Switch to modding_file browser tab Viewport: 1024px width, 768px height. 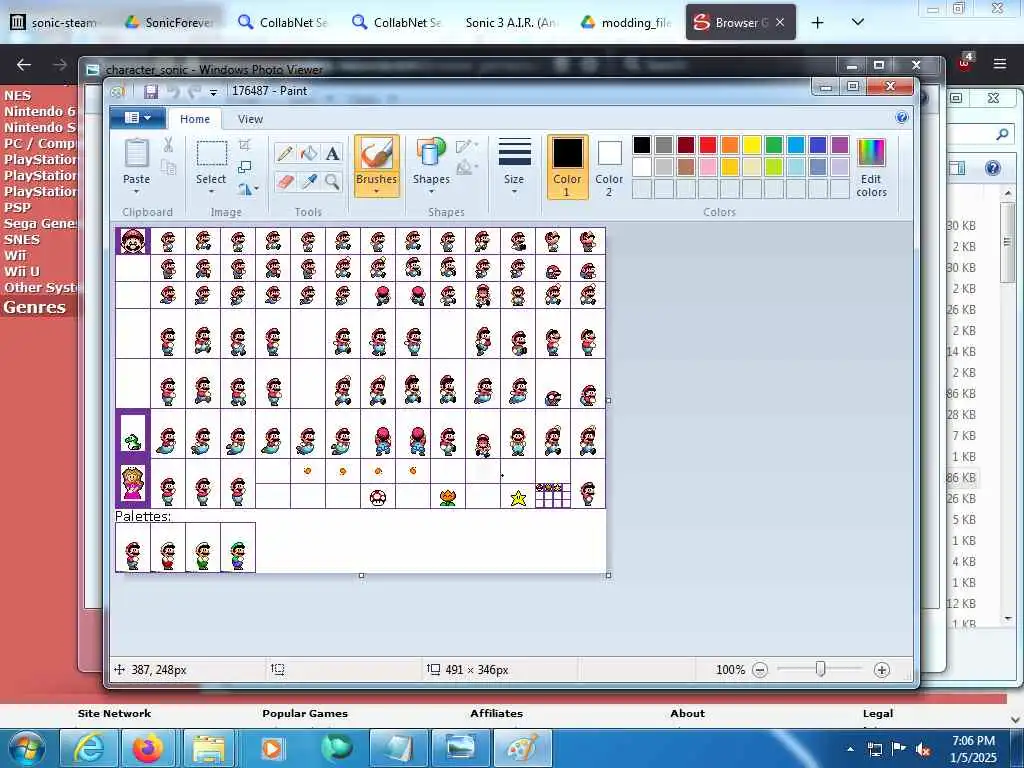click(x=627, y=22)
